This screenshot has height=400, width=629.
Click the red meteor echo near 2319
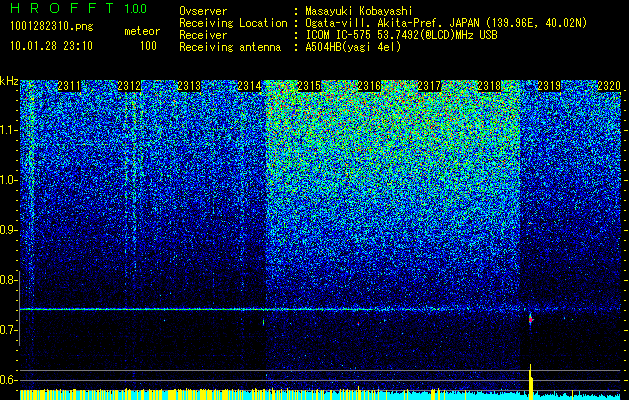coord(530,320)
